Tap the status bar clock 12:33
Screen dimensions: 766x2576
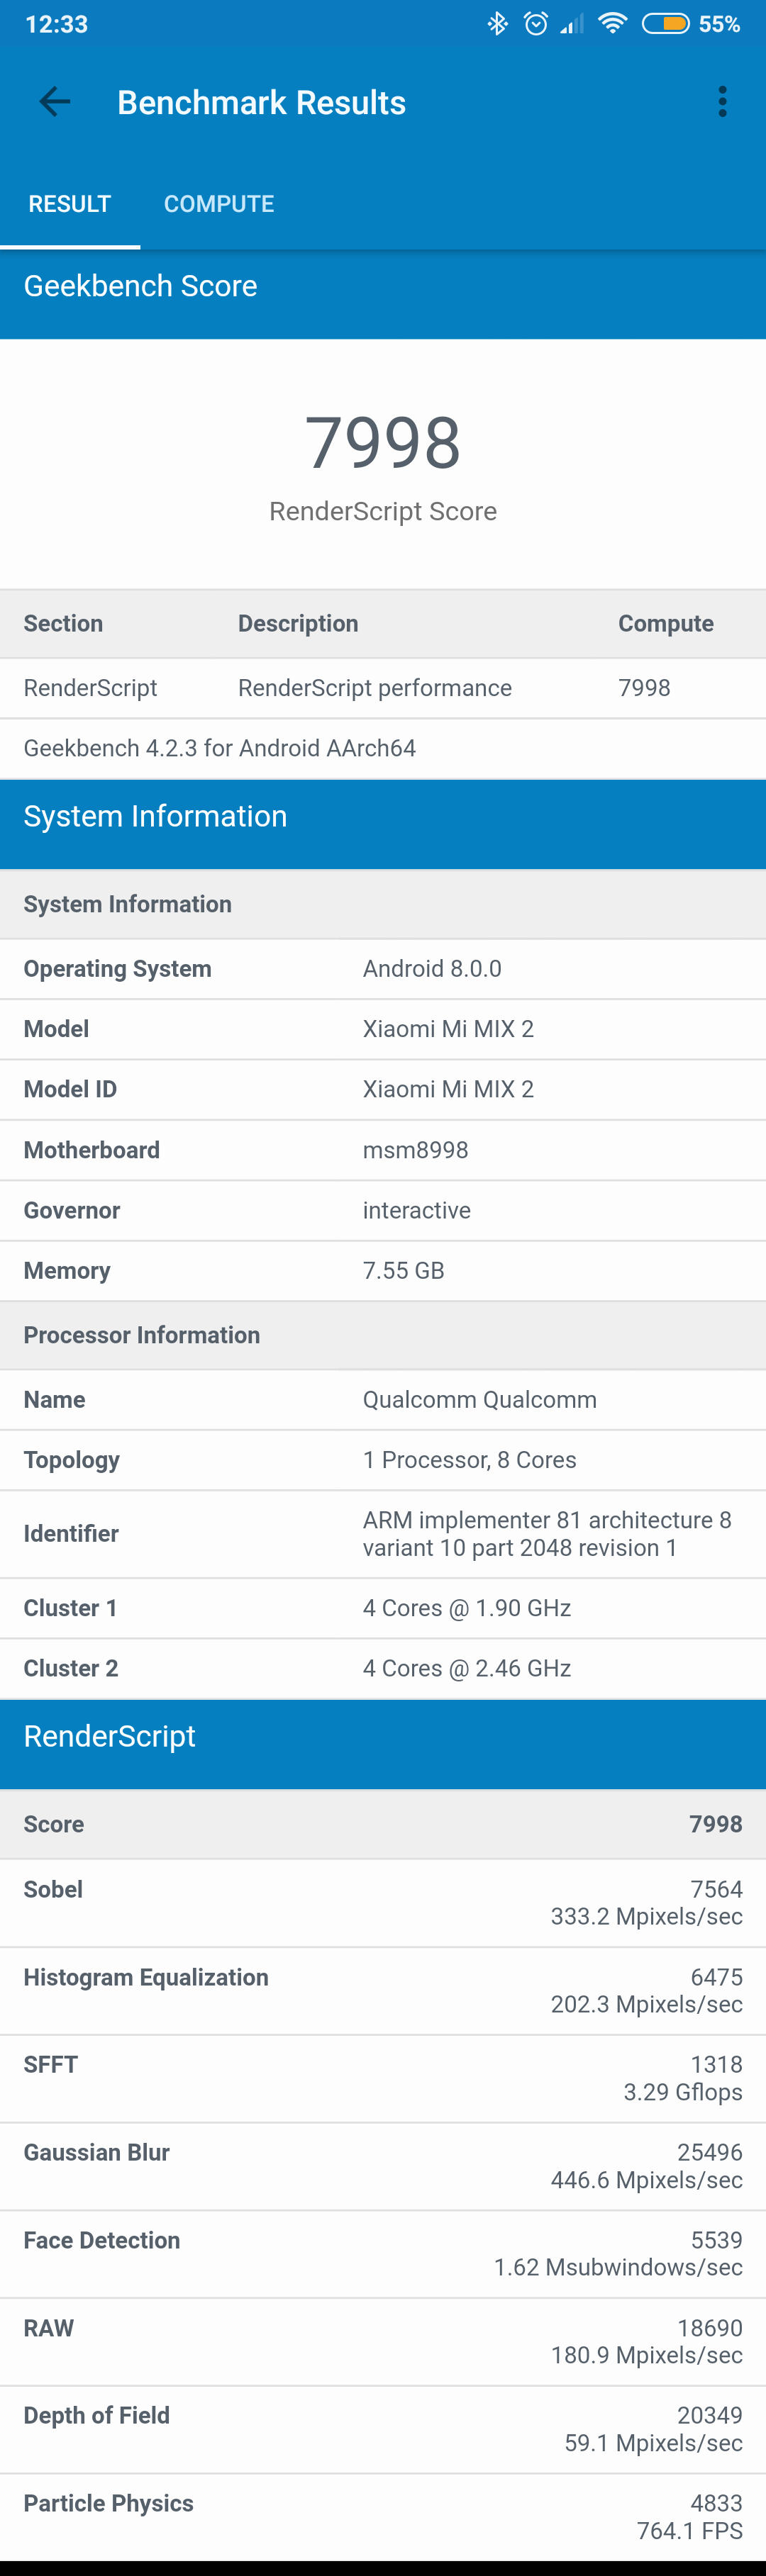pos(57,24)
